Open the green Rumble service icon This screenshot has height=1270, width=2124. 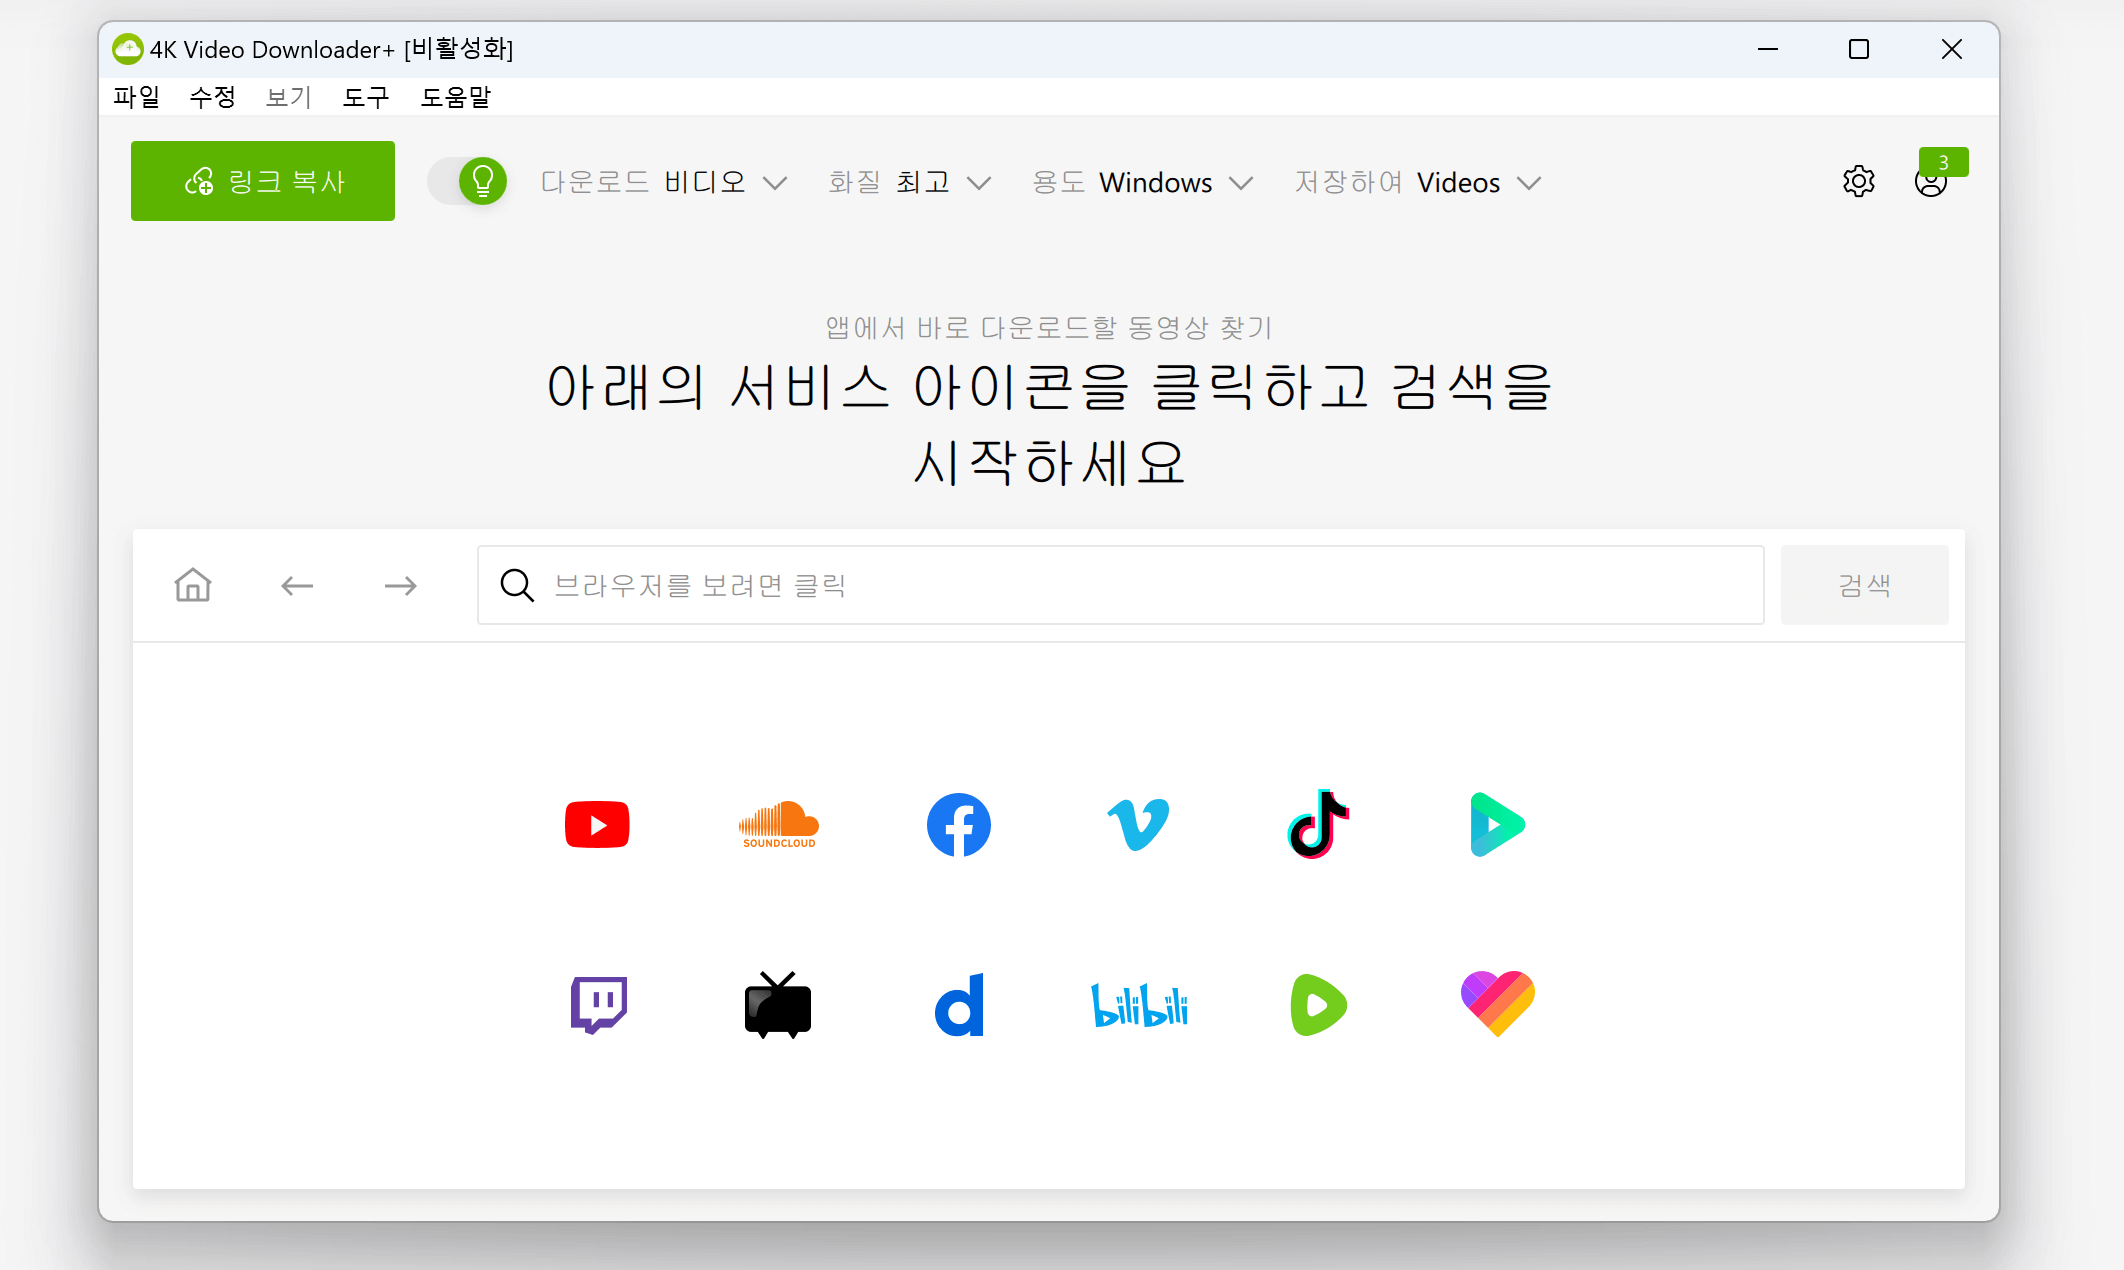click(1318, 1005)
